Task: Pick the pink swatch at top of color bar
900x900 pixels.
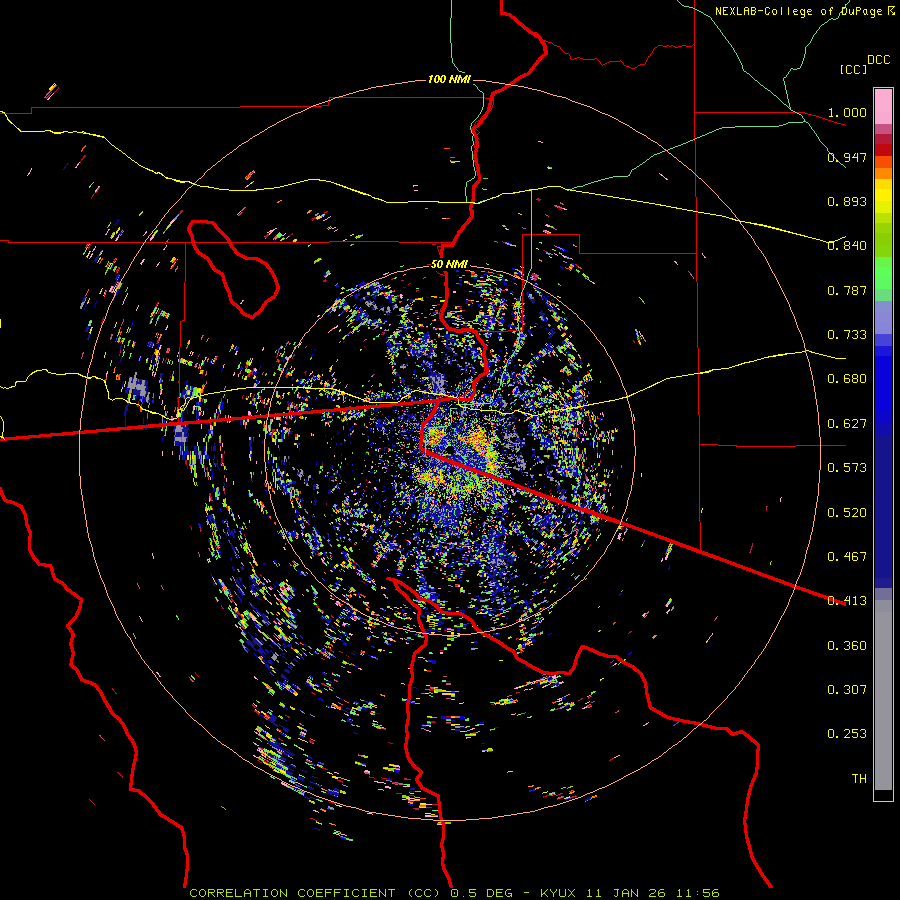Action: [883, 106]
